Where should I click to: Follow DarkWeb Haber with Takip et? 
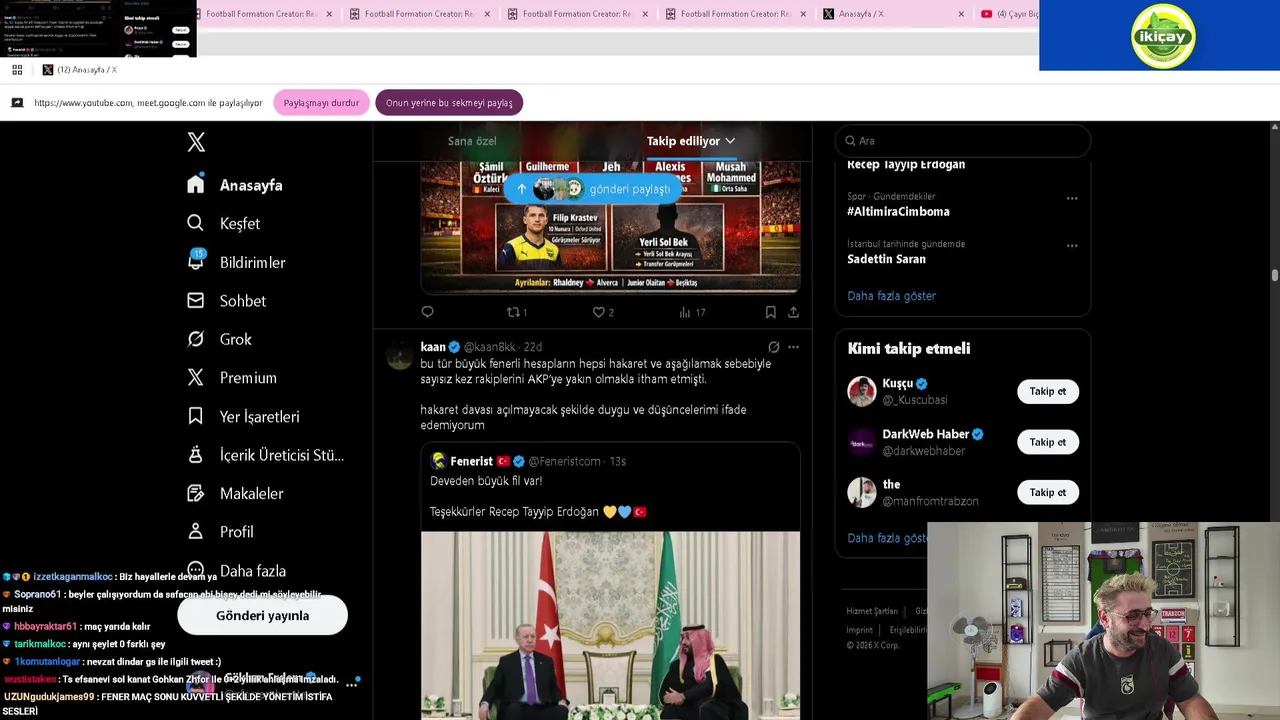point(1048,442)
